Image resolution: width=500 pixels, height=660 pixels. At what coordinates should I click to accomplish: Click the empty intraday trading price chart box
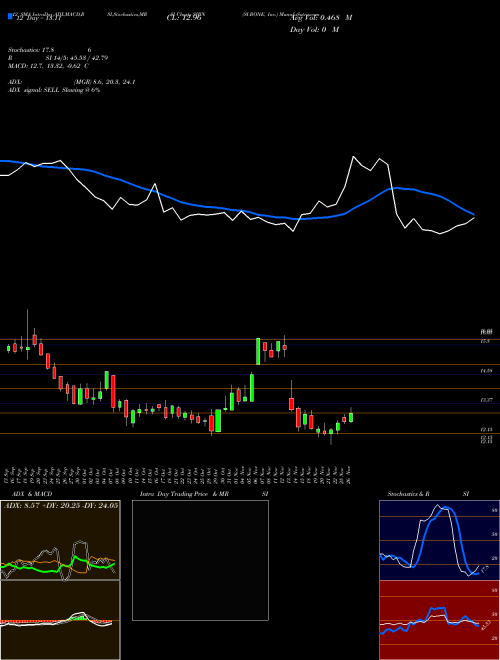pos(200,560)
